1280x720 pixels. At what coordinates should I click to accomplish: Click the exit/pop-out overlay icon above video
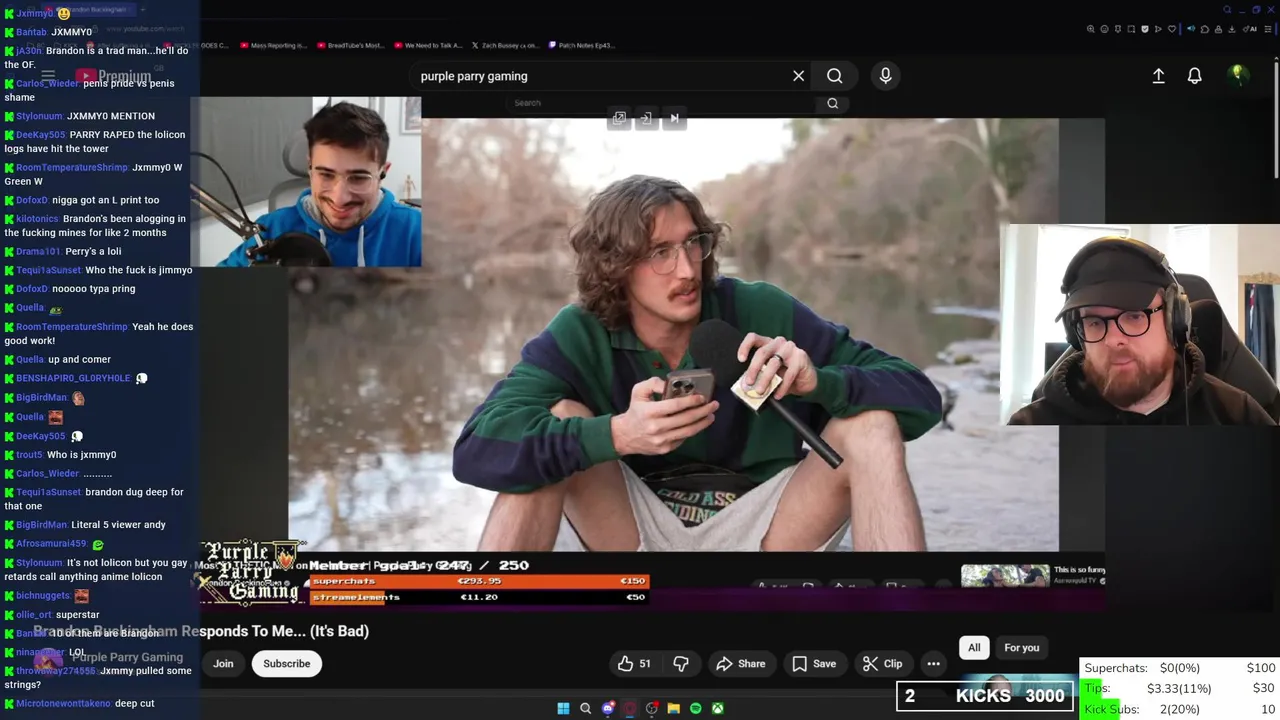[x=646, y=118]
